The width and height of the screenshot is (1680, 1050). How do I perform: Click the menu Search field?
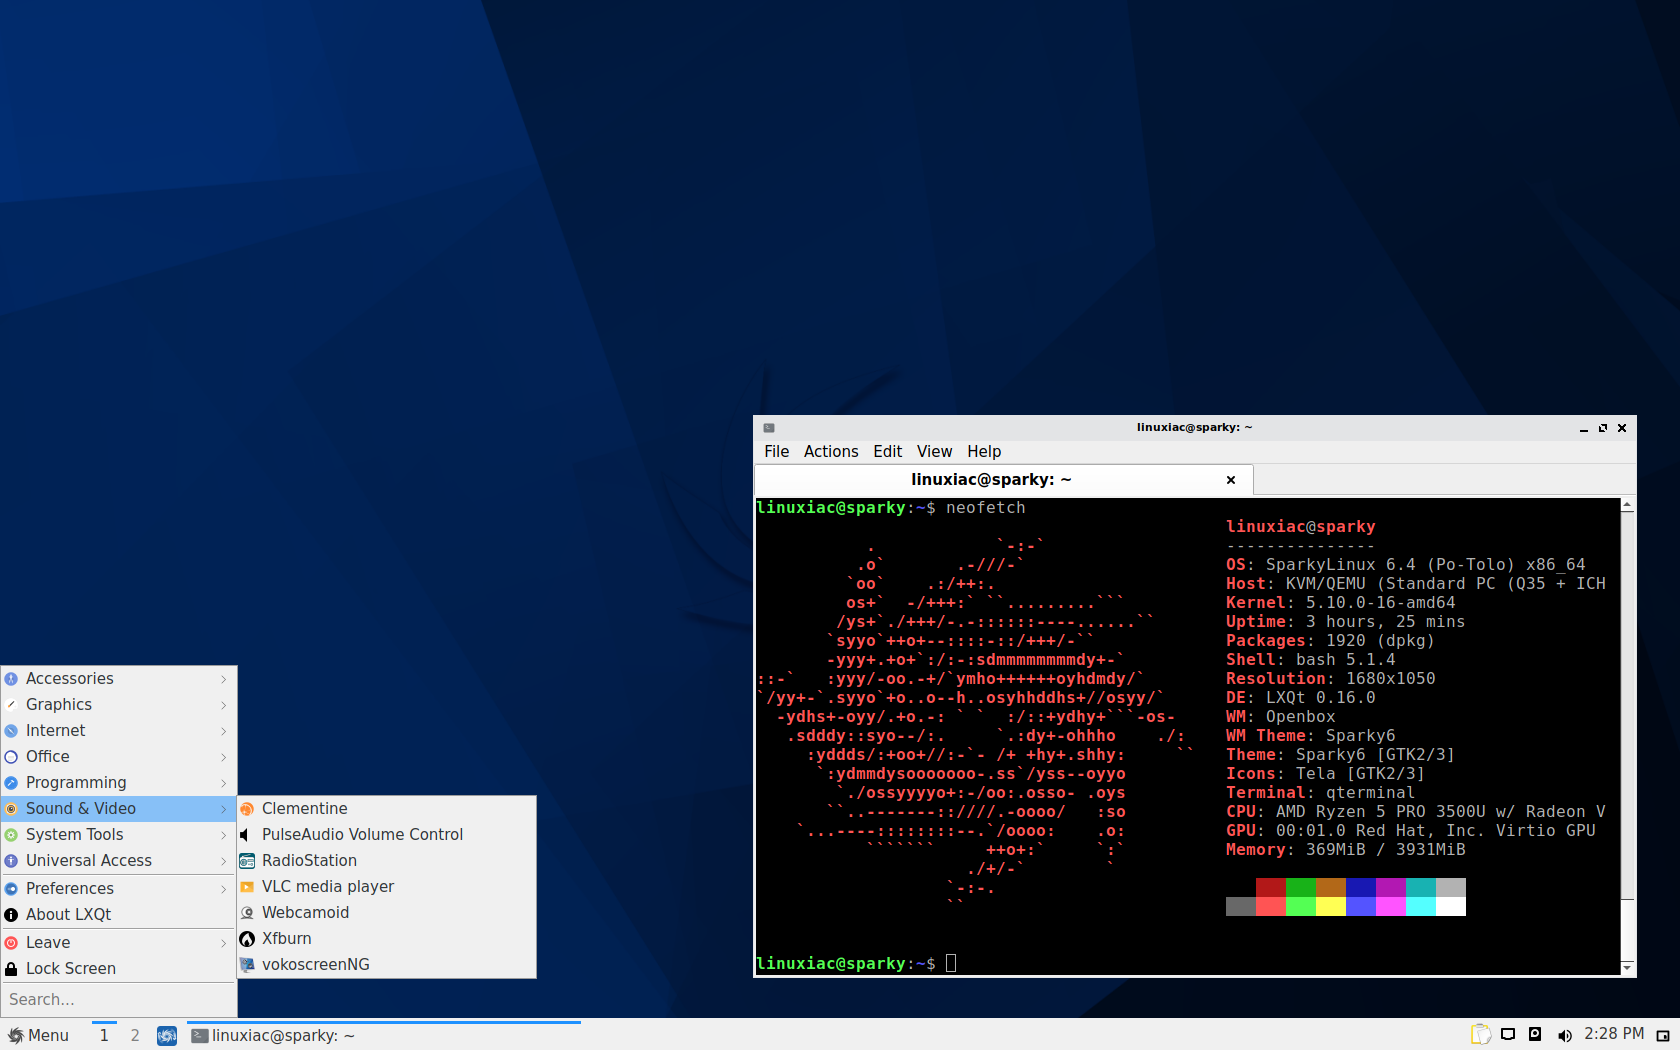coord(118,999)
